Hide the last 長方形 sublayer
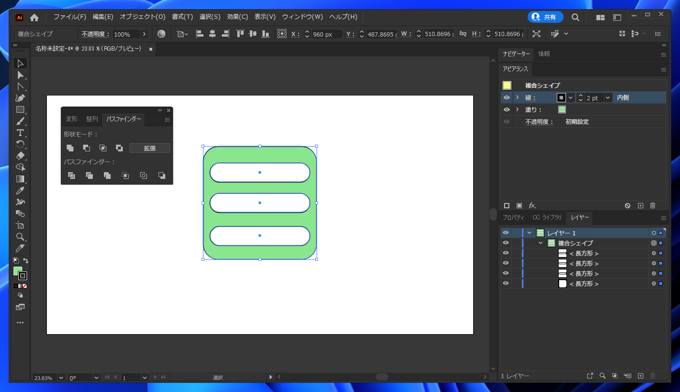This screenshot has width=680, height=392. pyautogui.click(x=506, y=284)
